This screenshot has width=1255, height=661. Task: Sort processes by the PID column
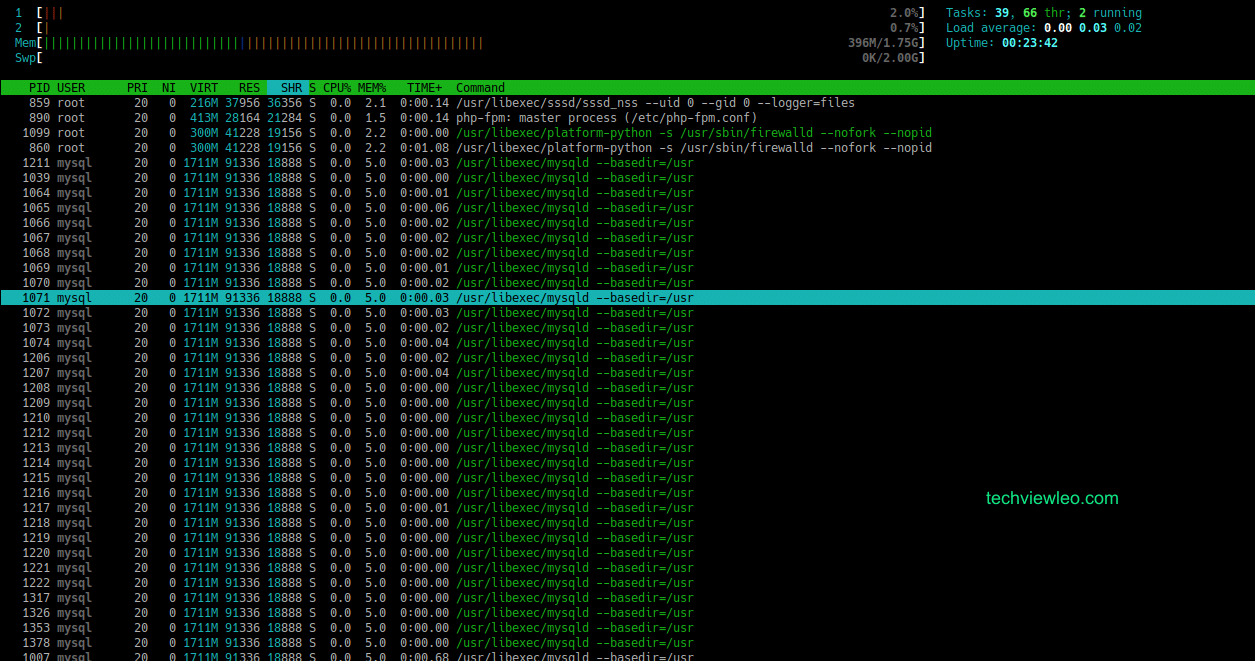click(38, 87)
